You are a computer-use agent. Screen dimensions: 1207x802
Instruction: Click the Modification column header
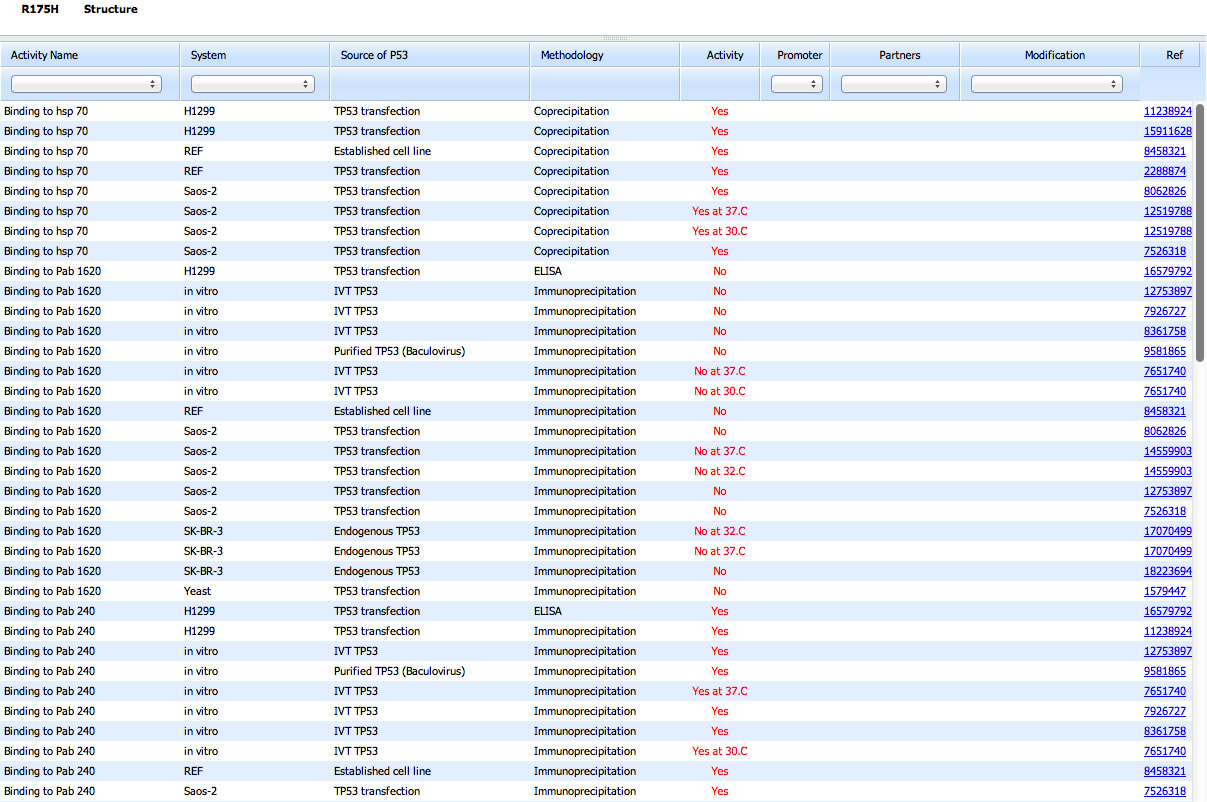click(x=1054, y=55)
